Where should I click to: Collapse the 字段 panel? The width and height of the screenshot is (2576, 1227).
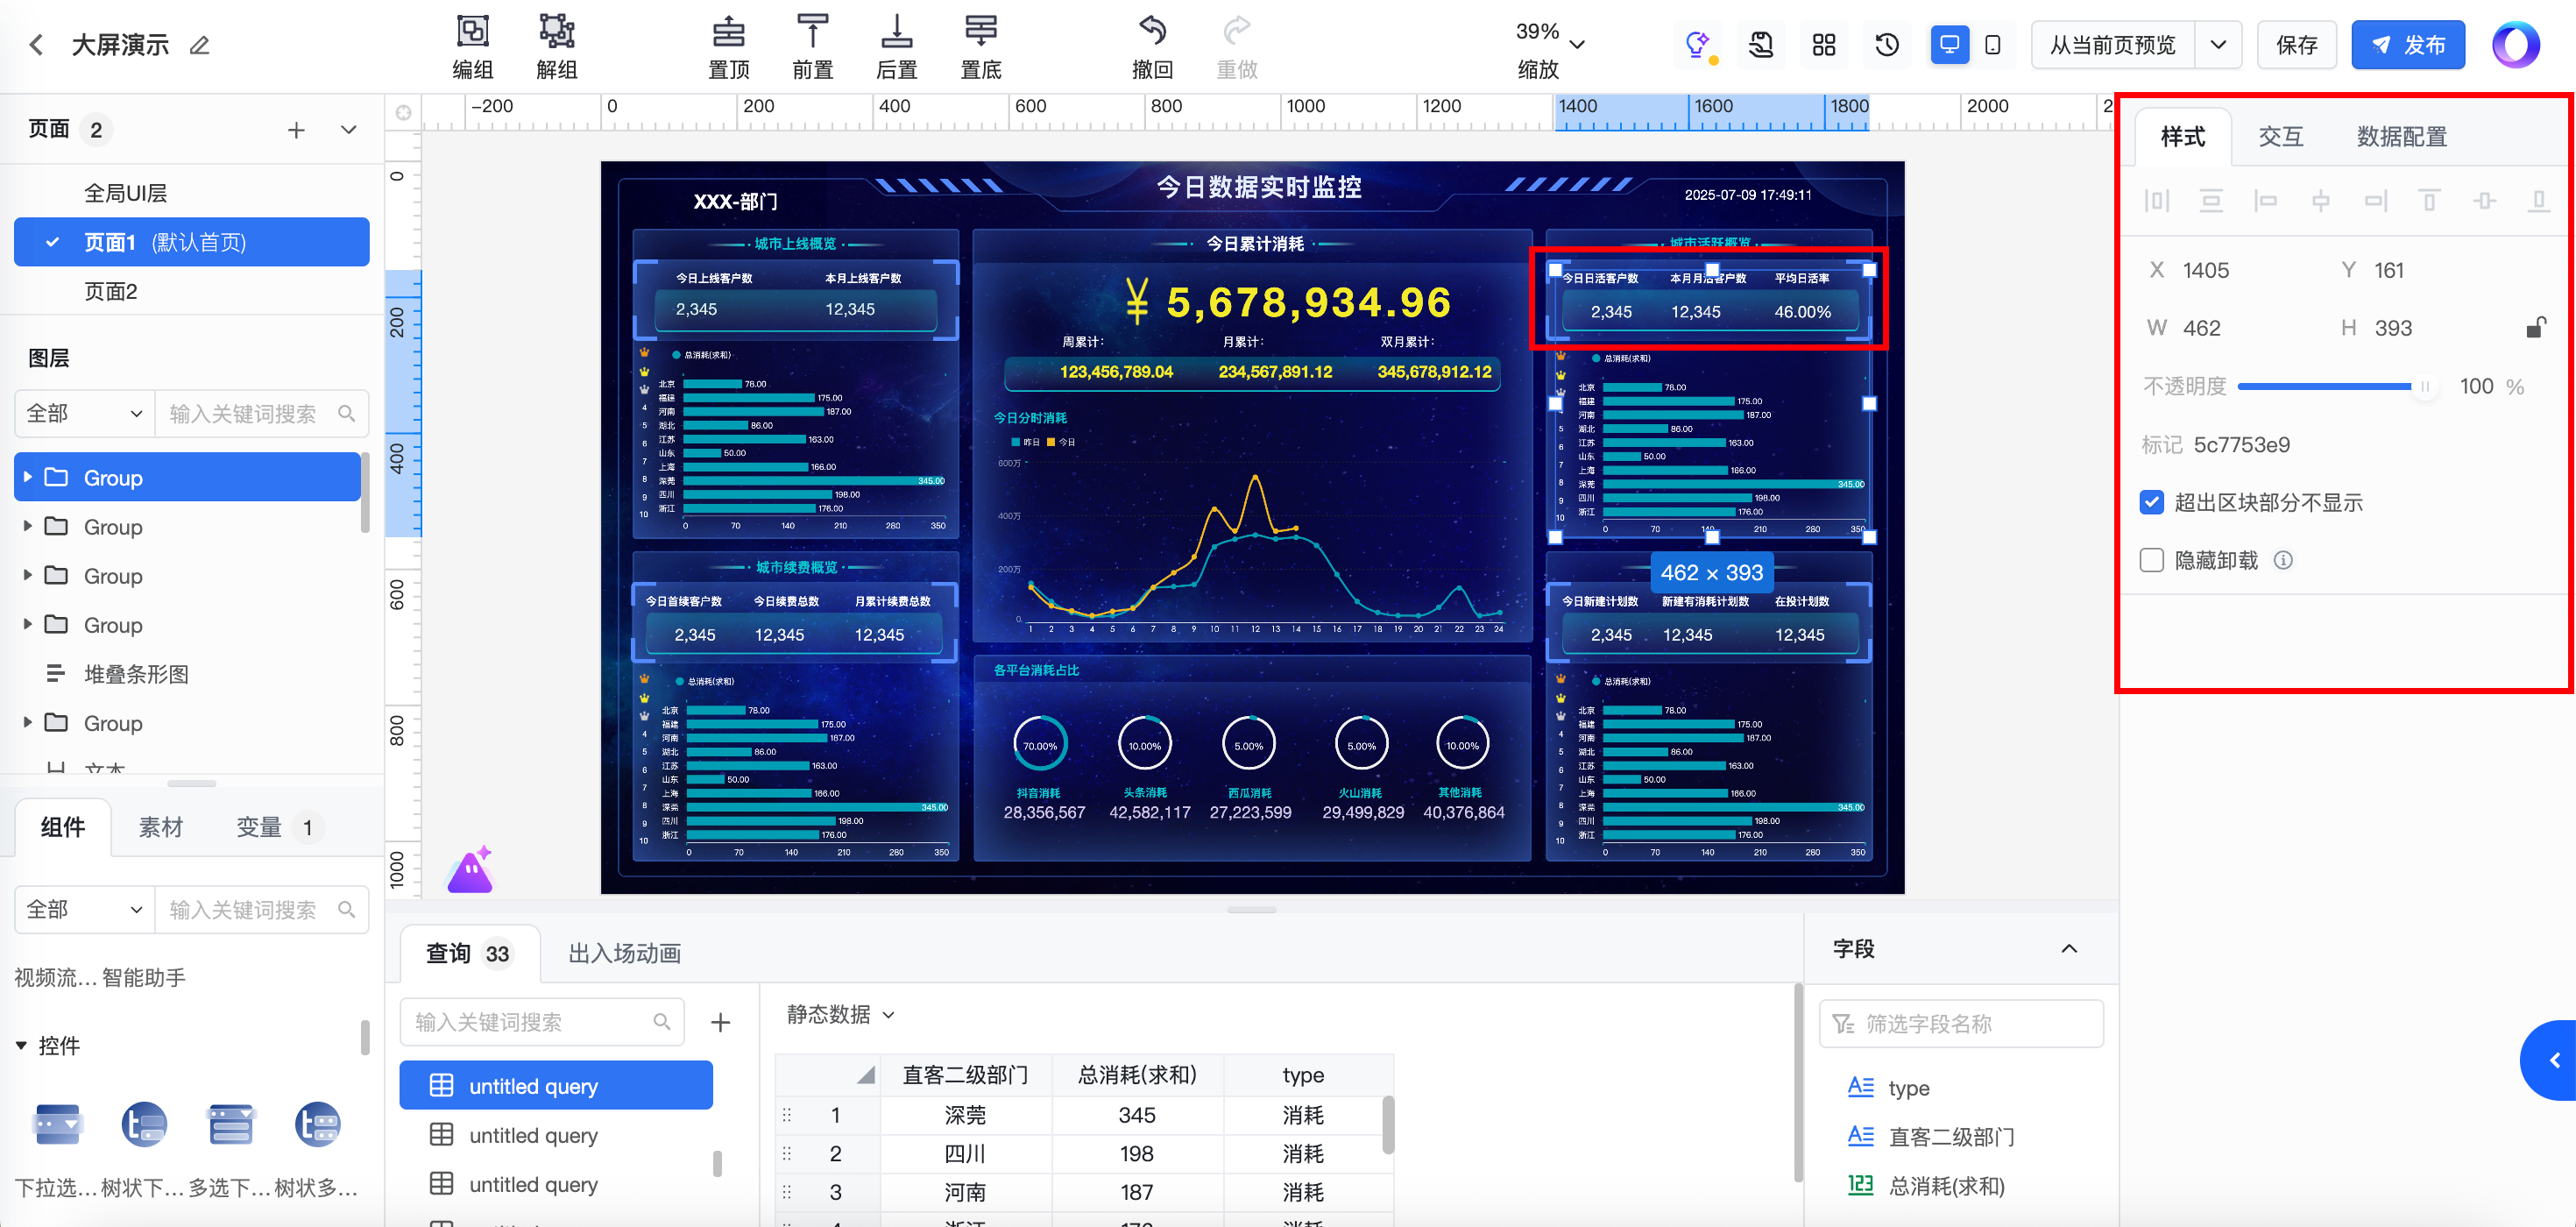pyautogui.click(x=2069, y=948)
